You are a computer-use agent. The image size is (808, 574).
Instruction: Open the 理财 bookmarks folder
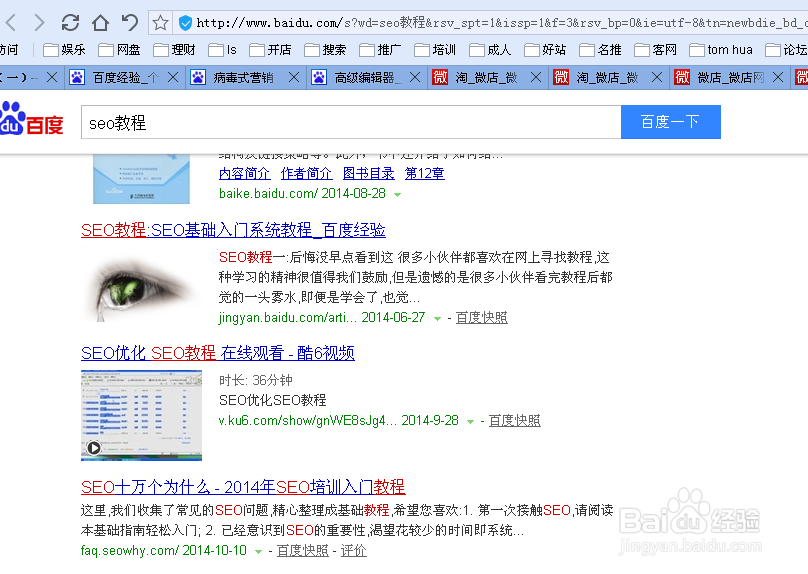tap(174, 50)
